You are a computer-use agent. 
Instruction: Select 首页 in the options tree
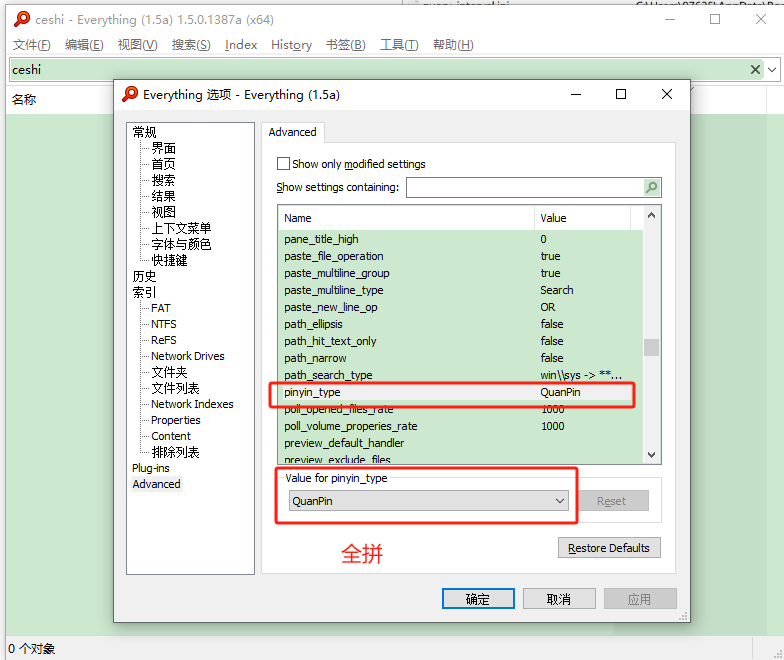(164, 164)
